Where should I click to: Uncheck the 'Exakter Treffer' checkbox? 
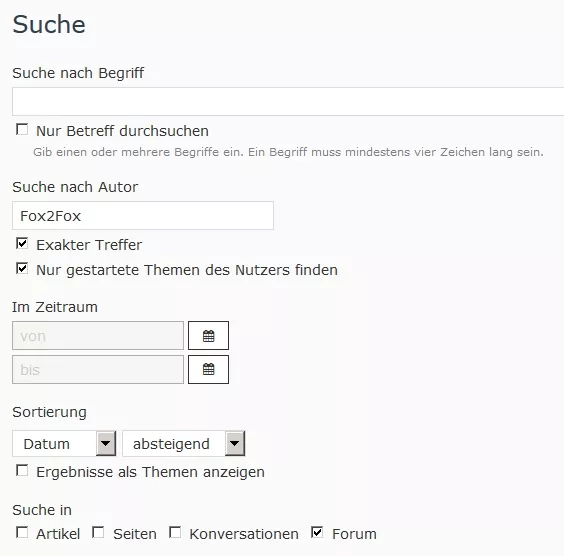(x=22, y=243)
